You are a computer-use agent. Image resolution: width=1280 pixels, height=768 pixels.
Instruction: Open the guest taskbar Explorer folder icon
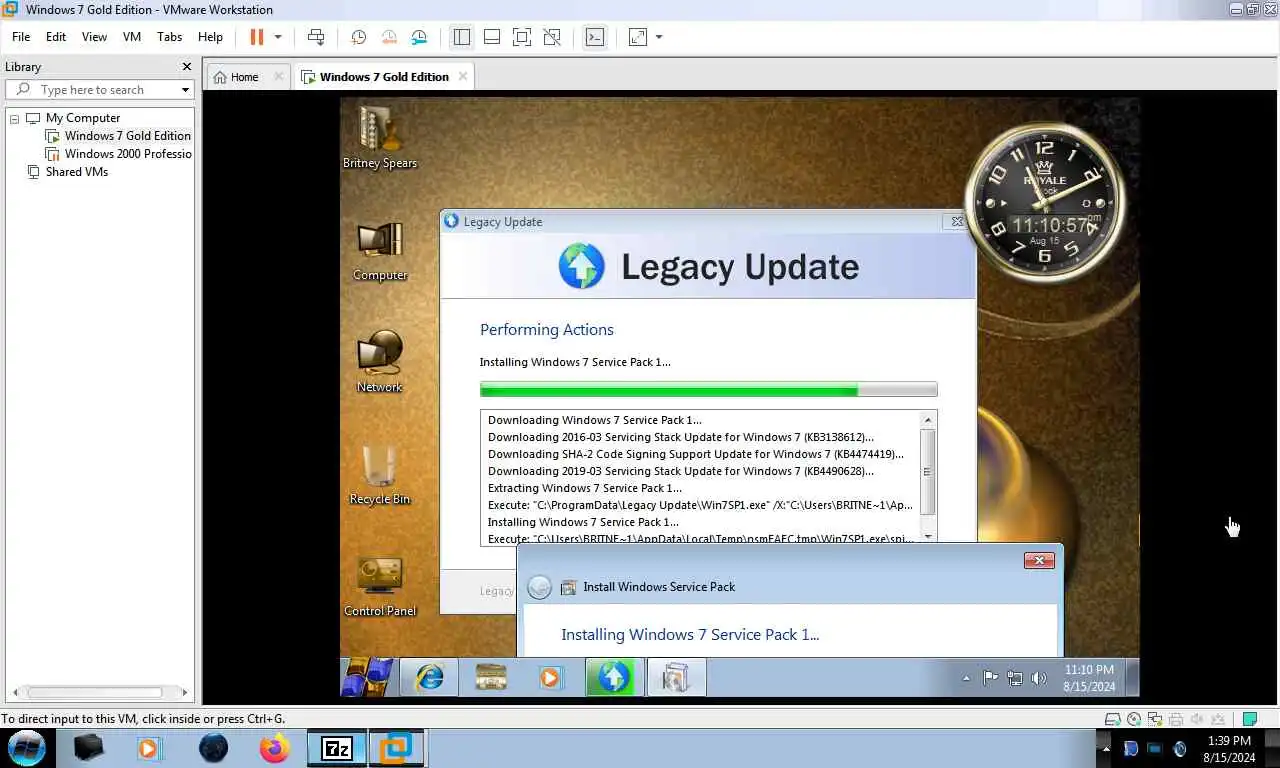(x=490, y=677)
